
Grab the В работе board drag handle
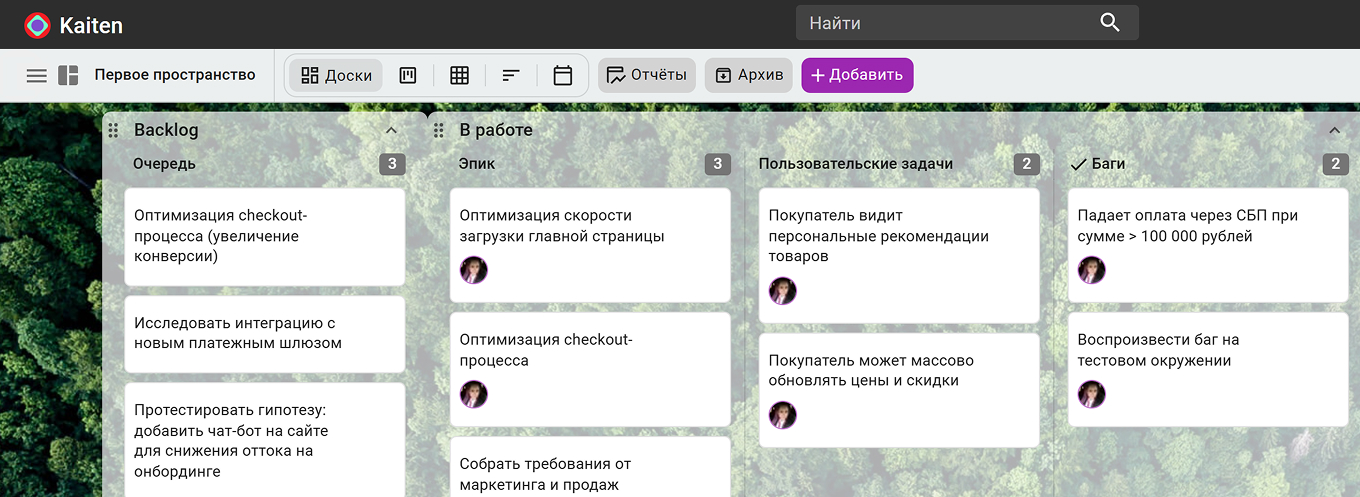[x=438, y=130]
